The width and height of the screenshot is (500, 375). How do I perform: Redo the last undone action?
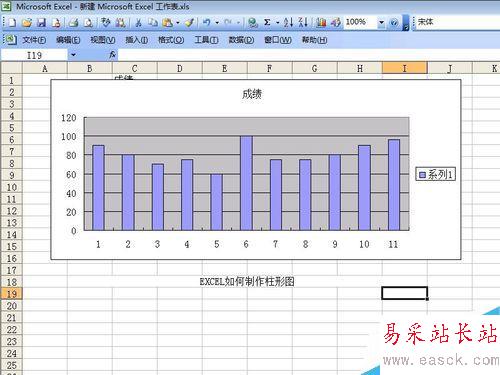[228, 22]
